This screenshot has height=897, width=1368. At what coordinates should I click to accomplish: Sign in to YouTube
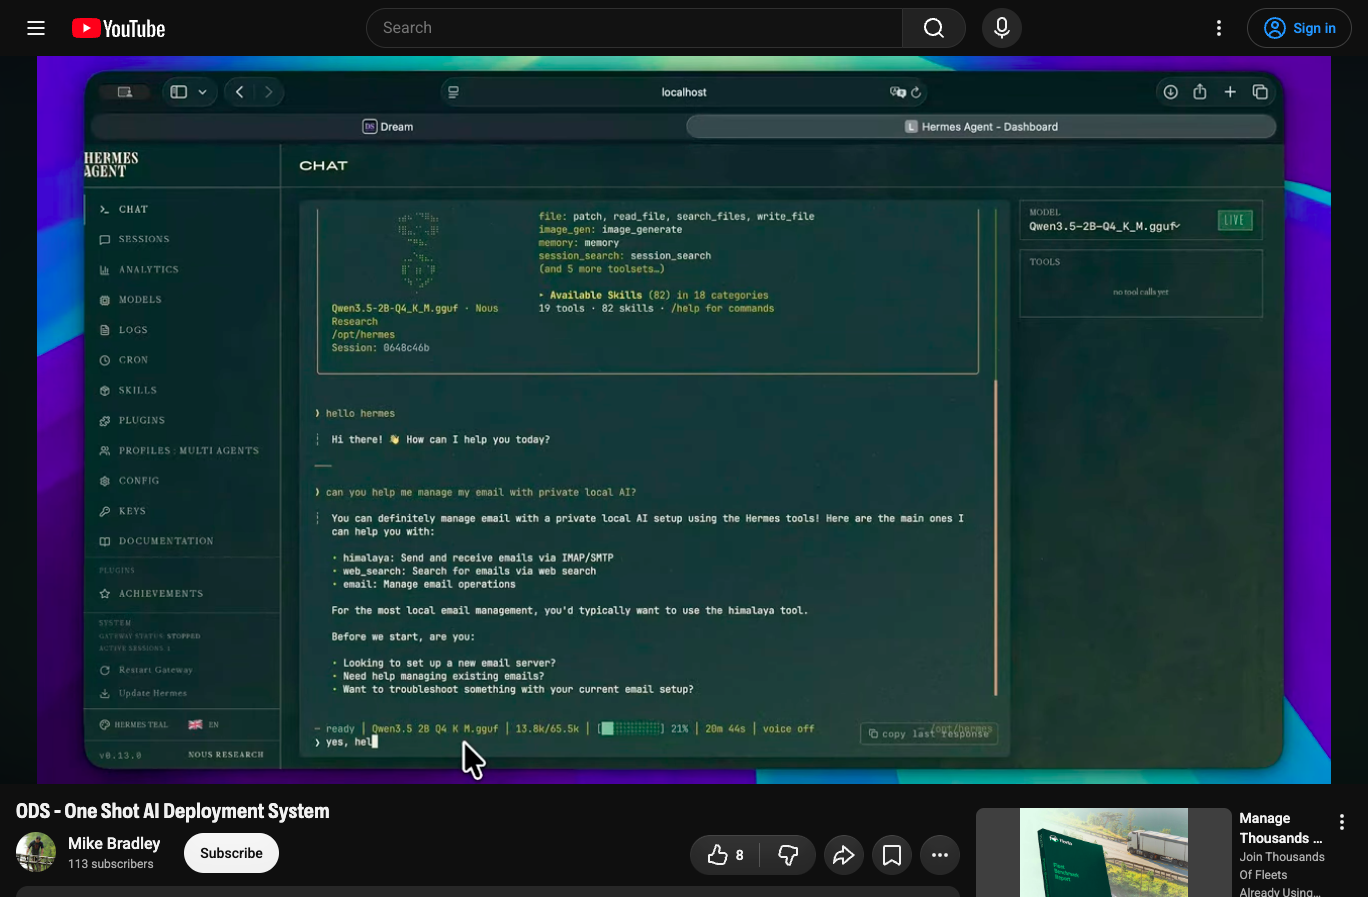(1299, 28)
